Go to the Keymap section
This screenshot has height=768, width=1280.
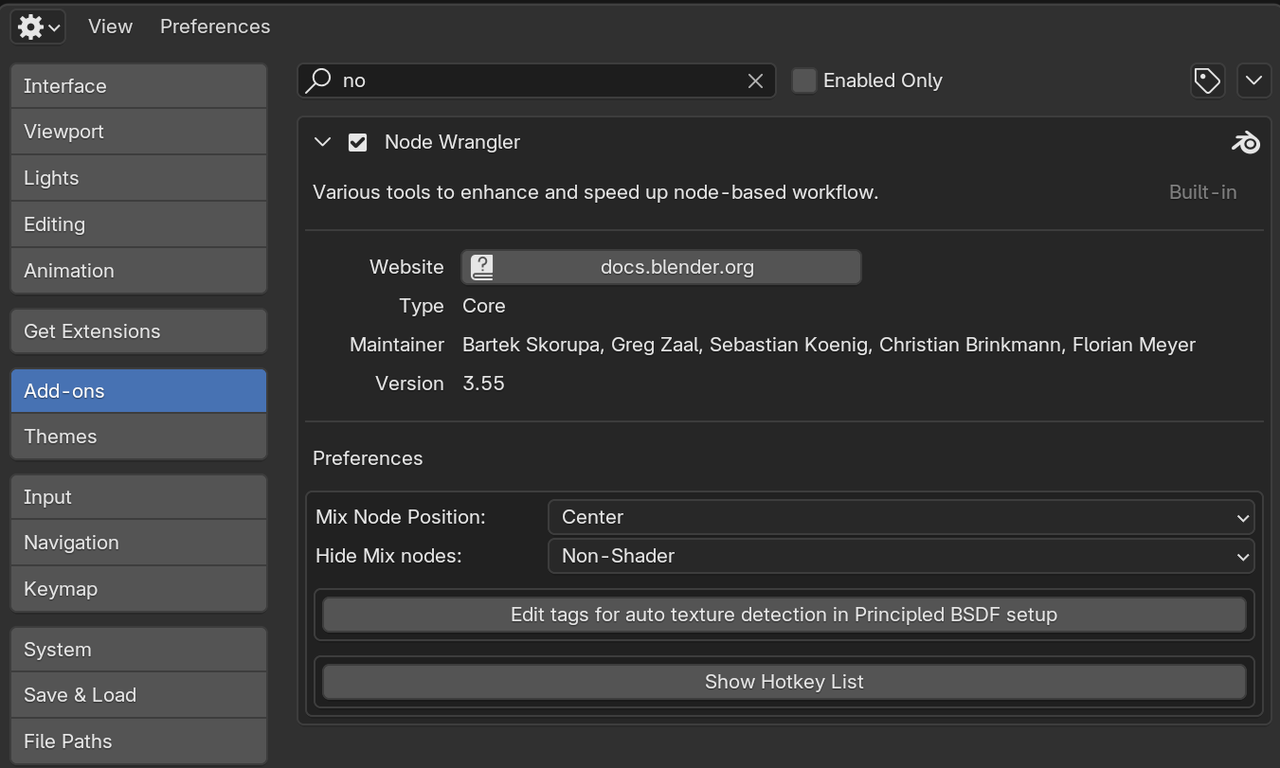point(139,589)
